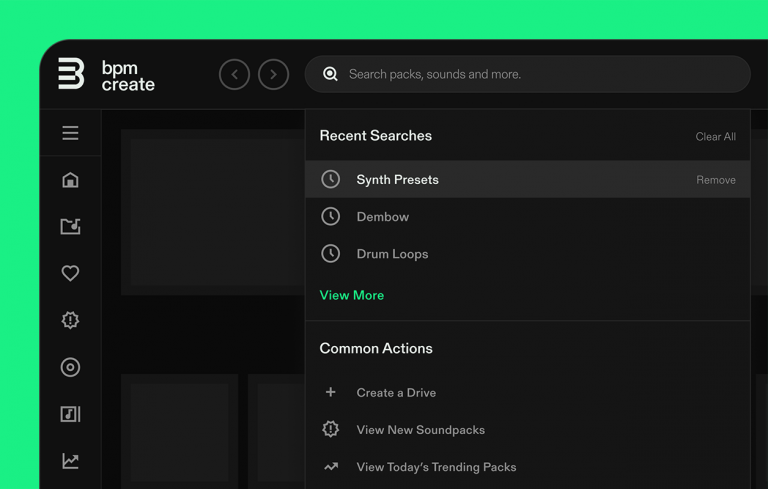Image resolution: width=768 pixels, height=489 pixels.
Task: Open Favorites heart icon in sidebar
Action: click(70, 273)
